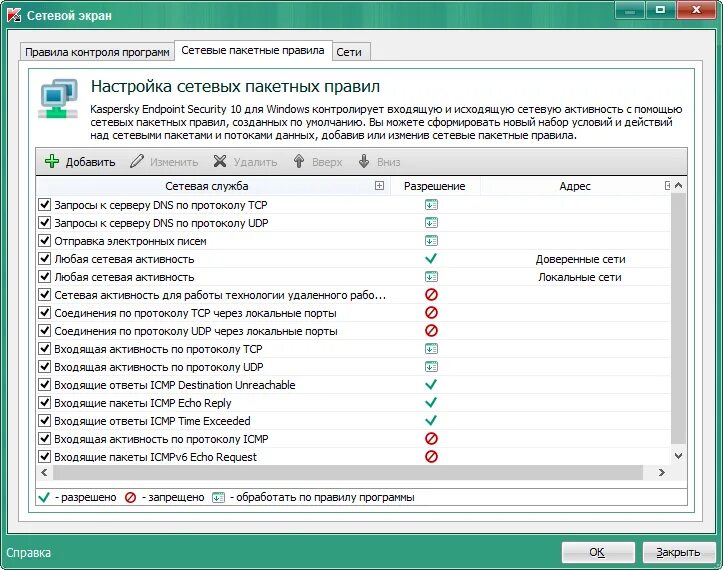The height and width of the screenshot is (570, 723).
Task: Click permission icon for DNS TCP rule
Action: point(431,205)
